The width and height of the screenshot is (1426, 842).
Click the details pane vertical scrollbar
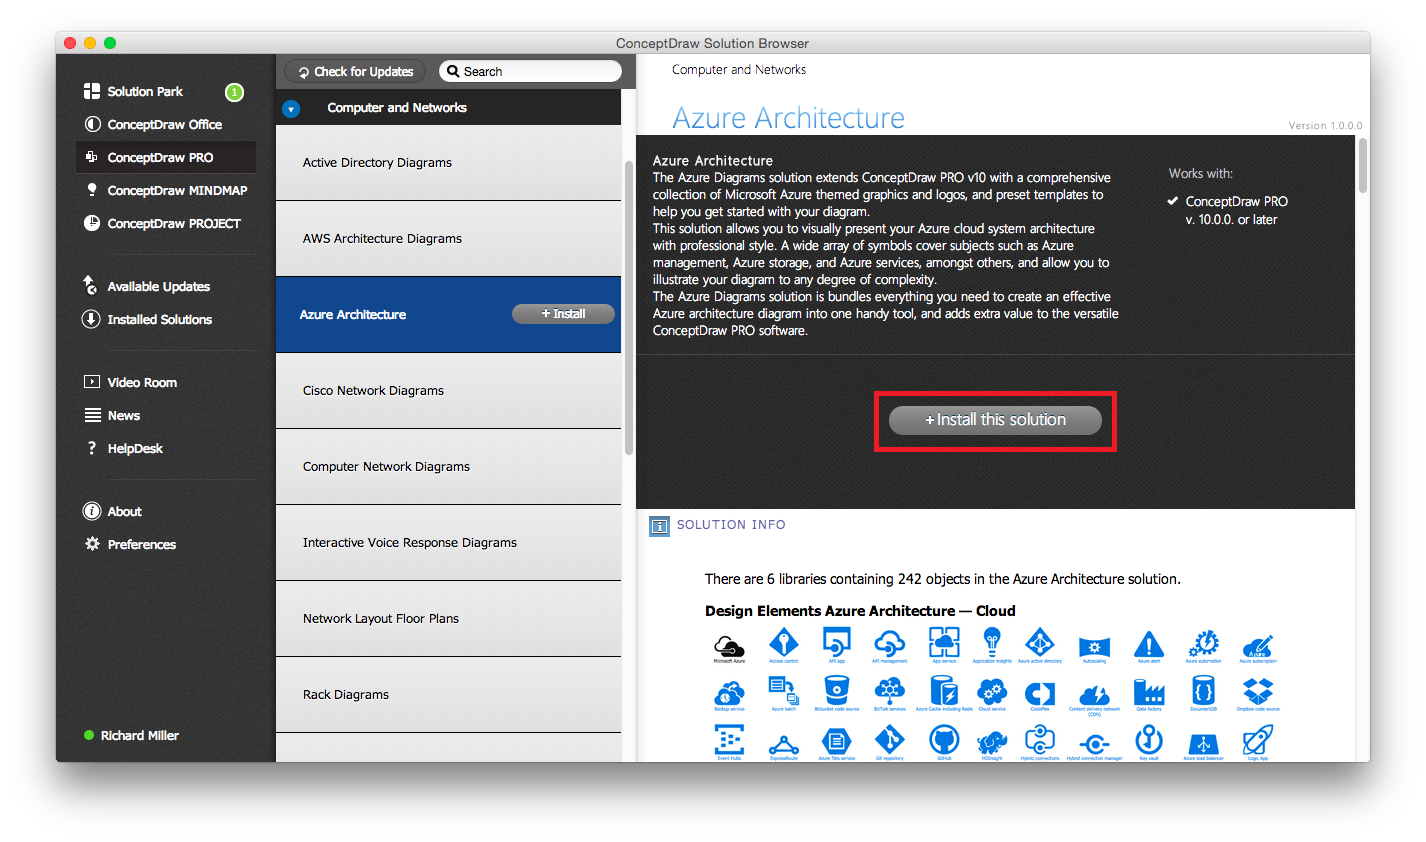(1363, 166)
